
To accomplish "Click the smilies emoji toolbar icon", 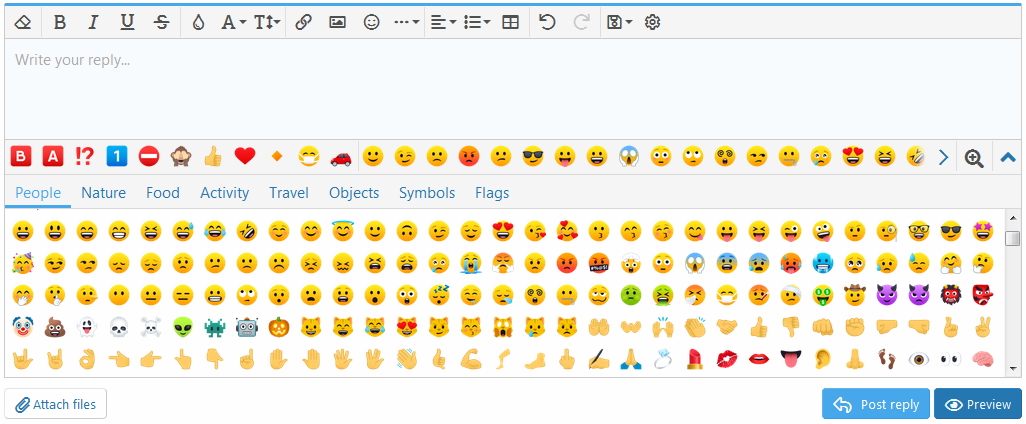I will point(371,21).
